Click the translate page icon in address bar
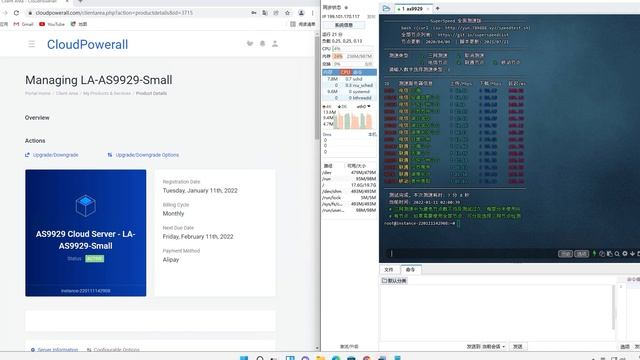The width and height of the screenshot is (640, 360). [x=265, y=13]
